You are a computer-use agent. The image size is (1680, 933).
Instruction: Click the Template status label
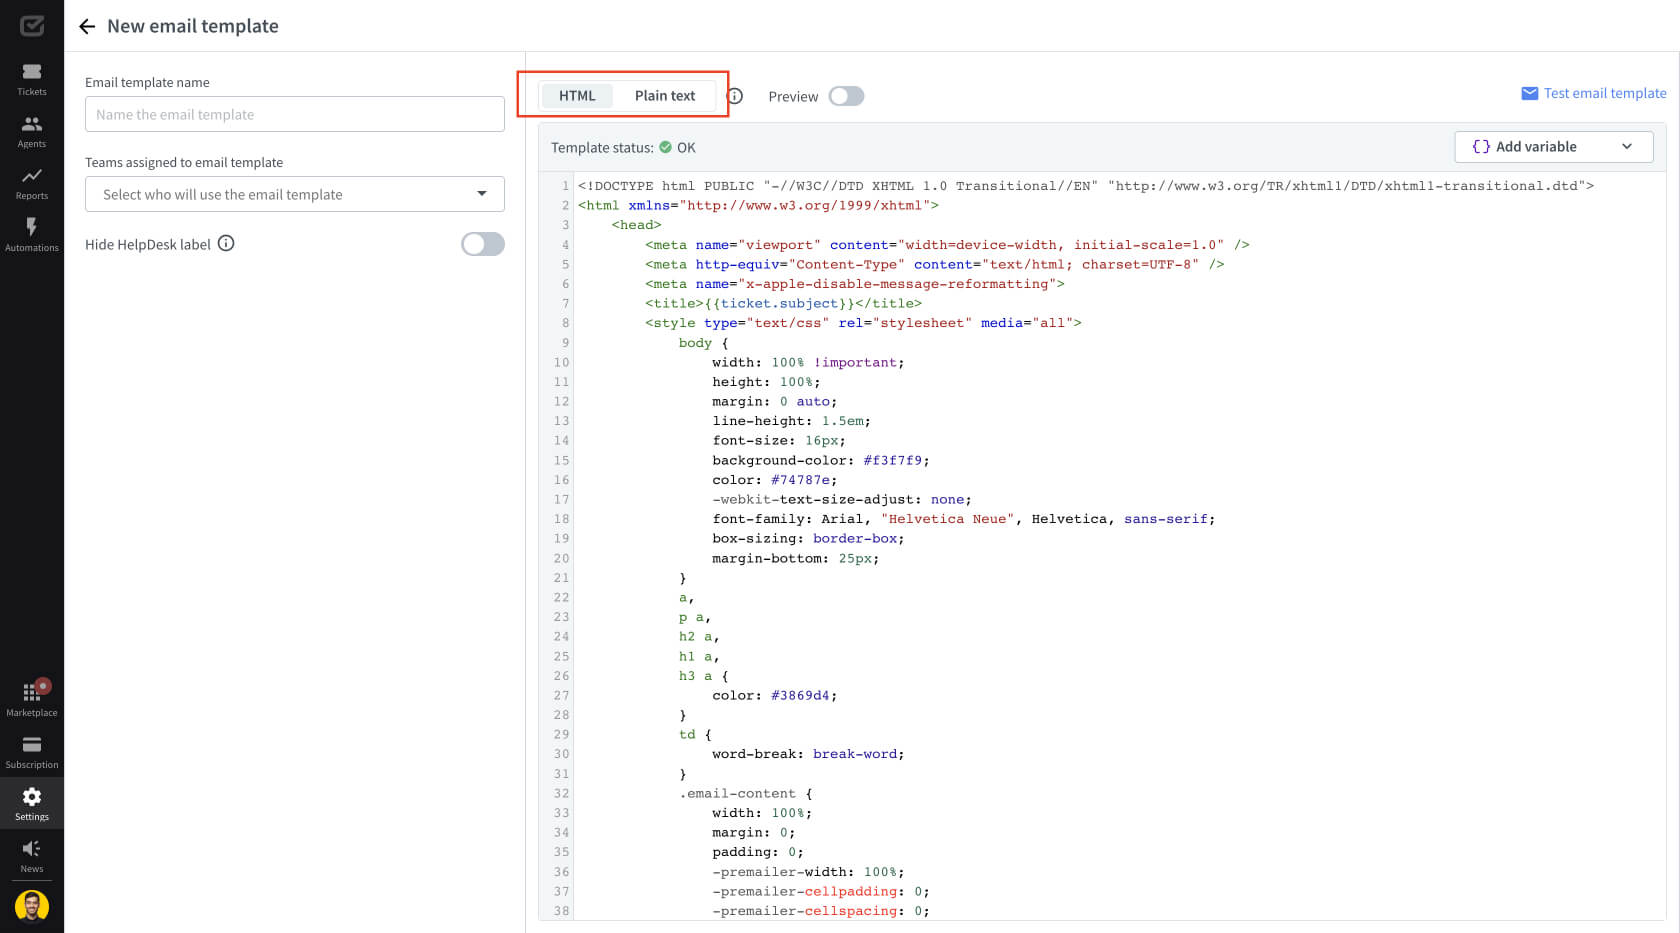point(602,147)
